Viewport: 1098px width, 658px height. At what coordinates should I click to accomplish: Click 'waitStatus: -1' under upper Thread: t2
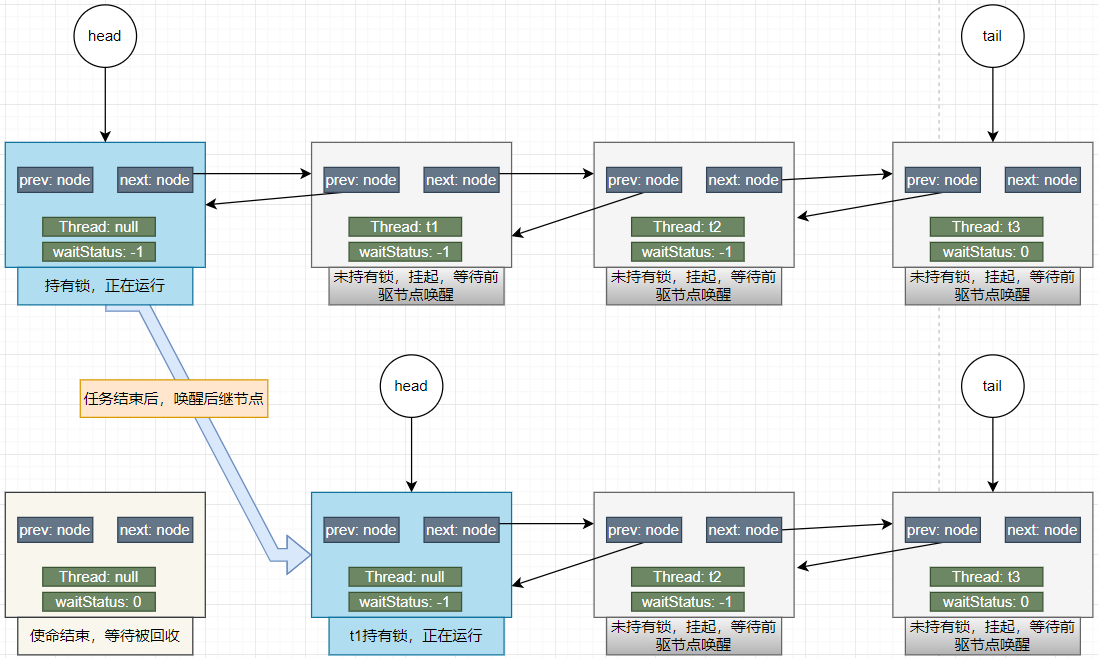coord(687,252)
